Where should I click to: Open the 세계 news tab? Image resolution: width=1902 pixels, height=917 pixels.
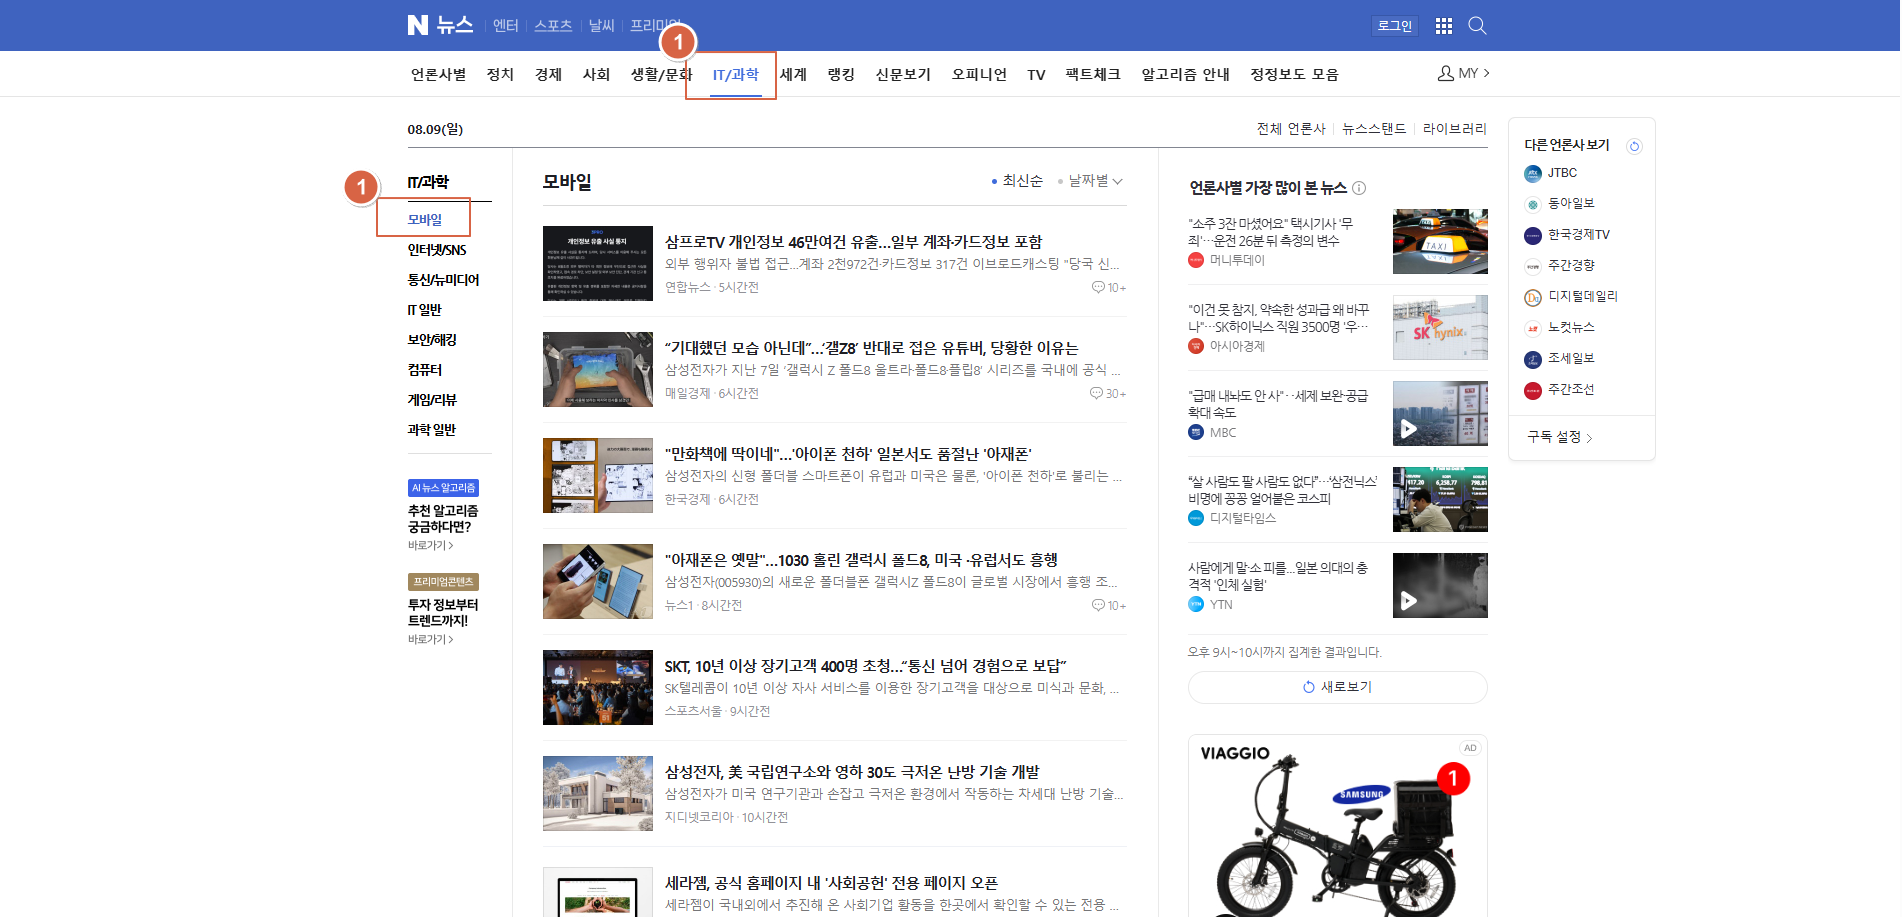(x=793, y=75)
